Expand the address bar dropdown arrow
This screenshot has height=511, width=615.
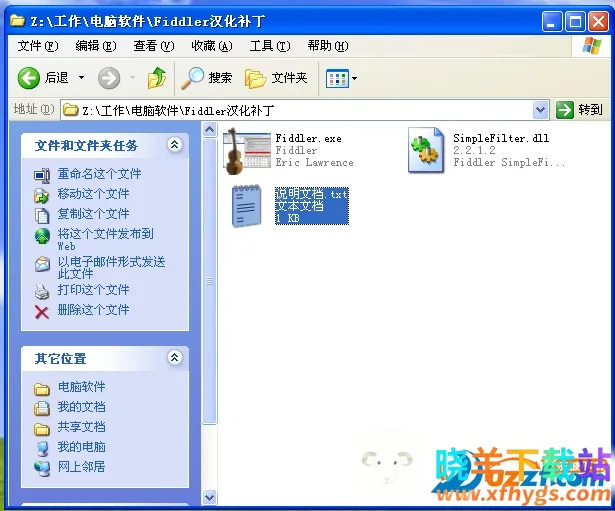(x=540, y=110)
